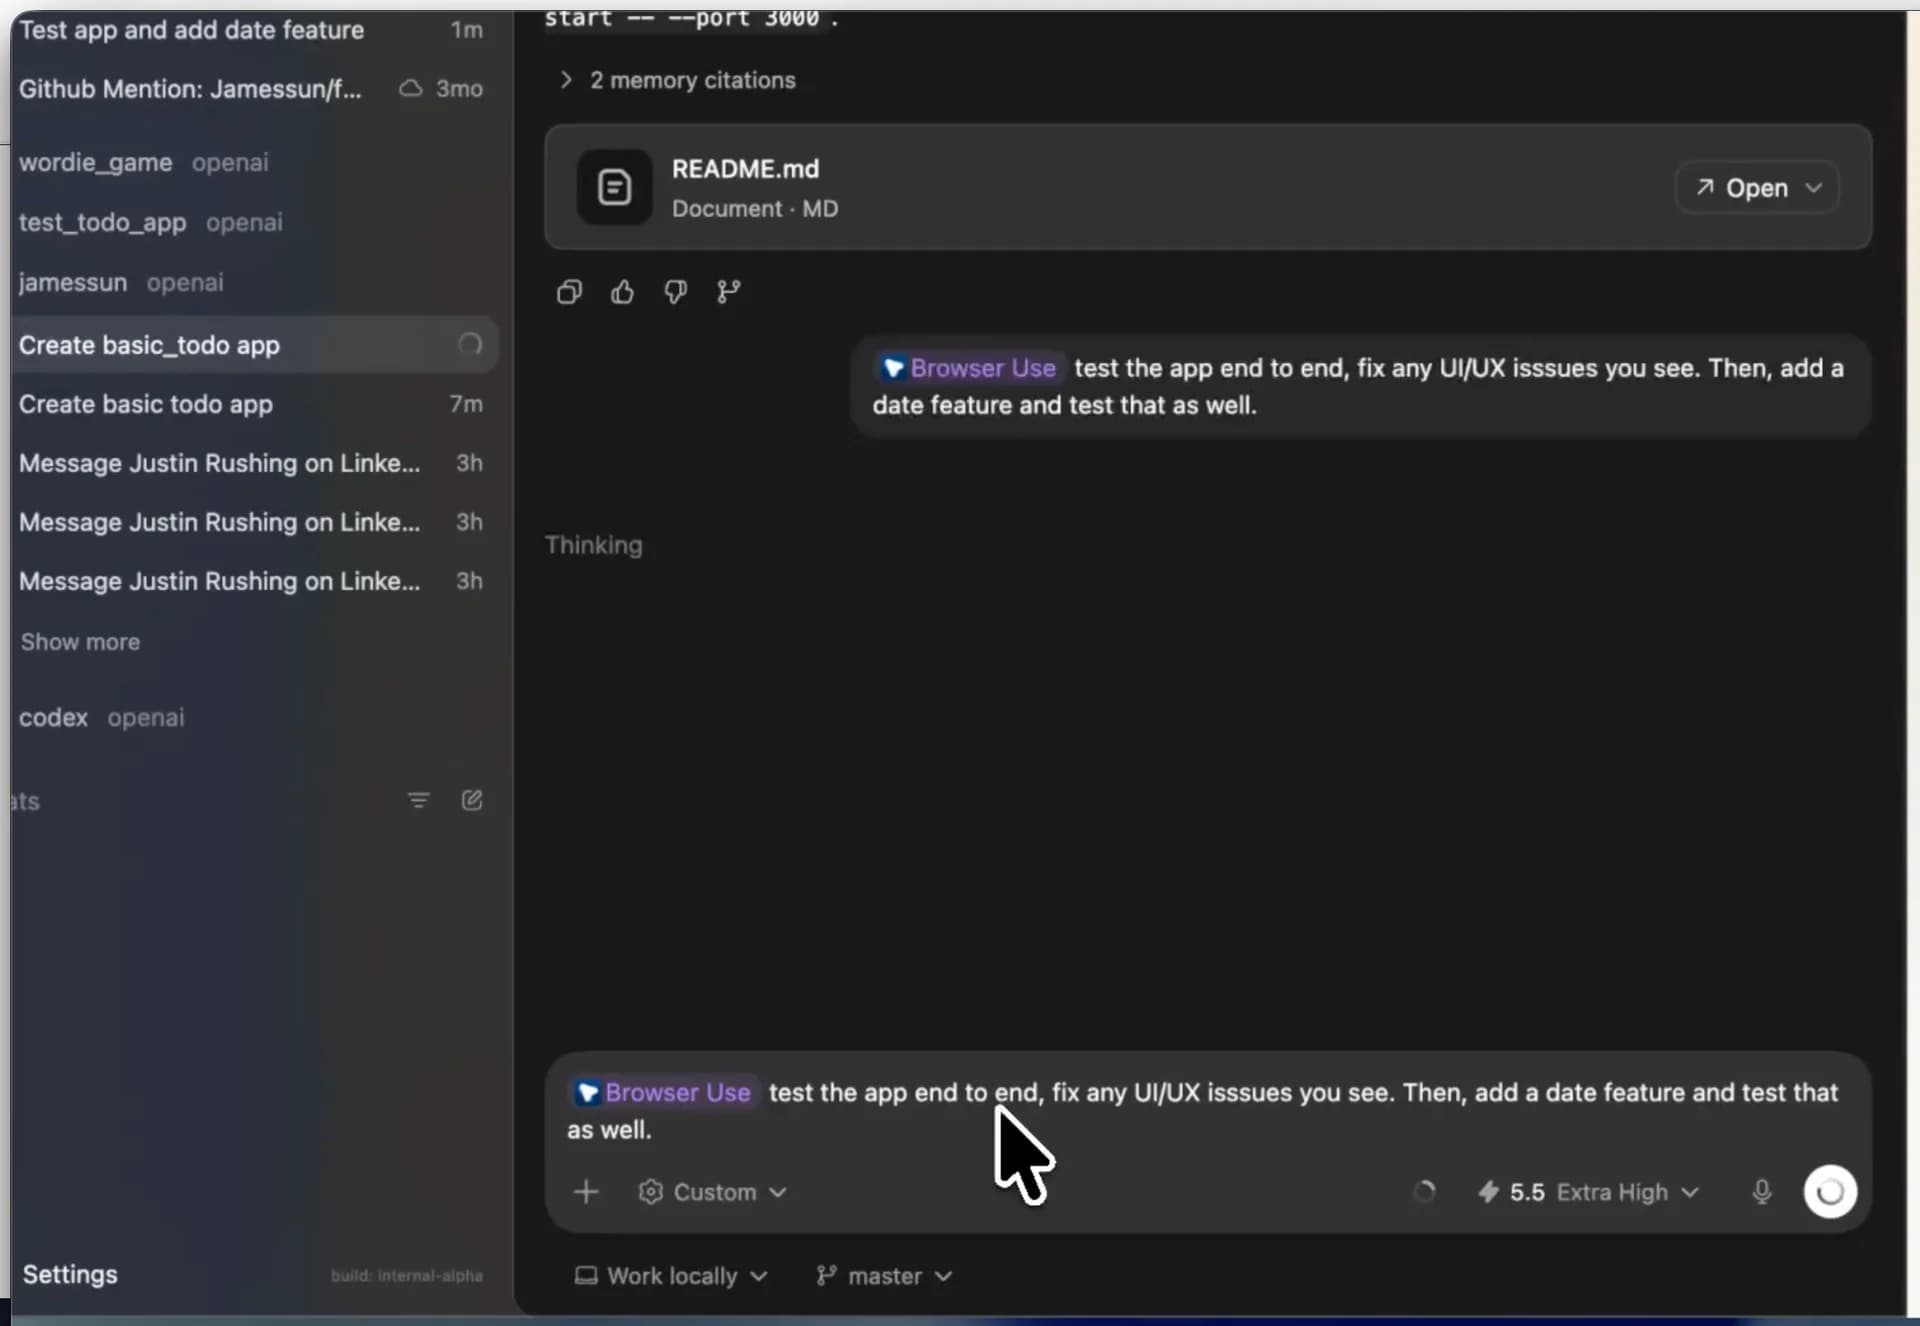
Task: Give a thumbs up on the response
Action: click(622, 291)
